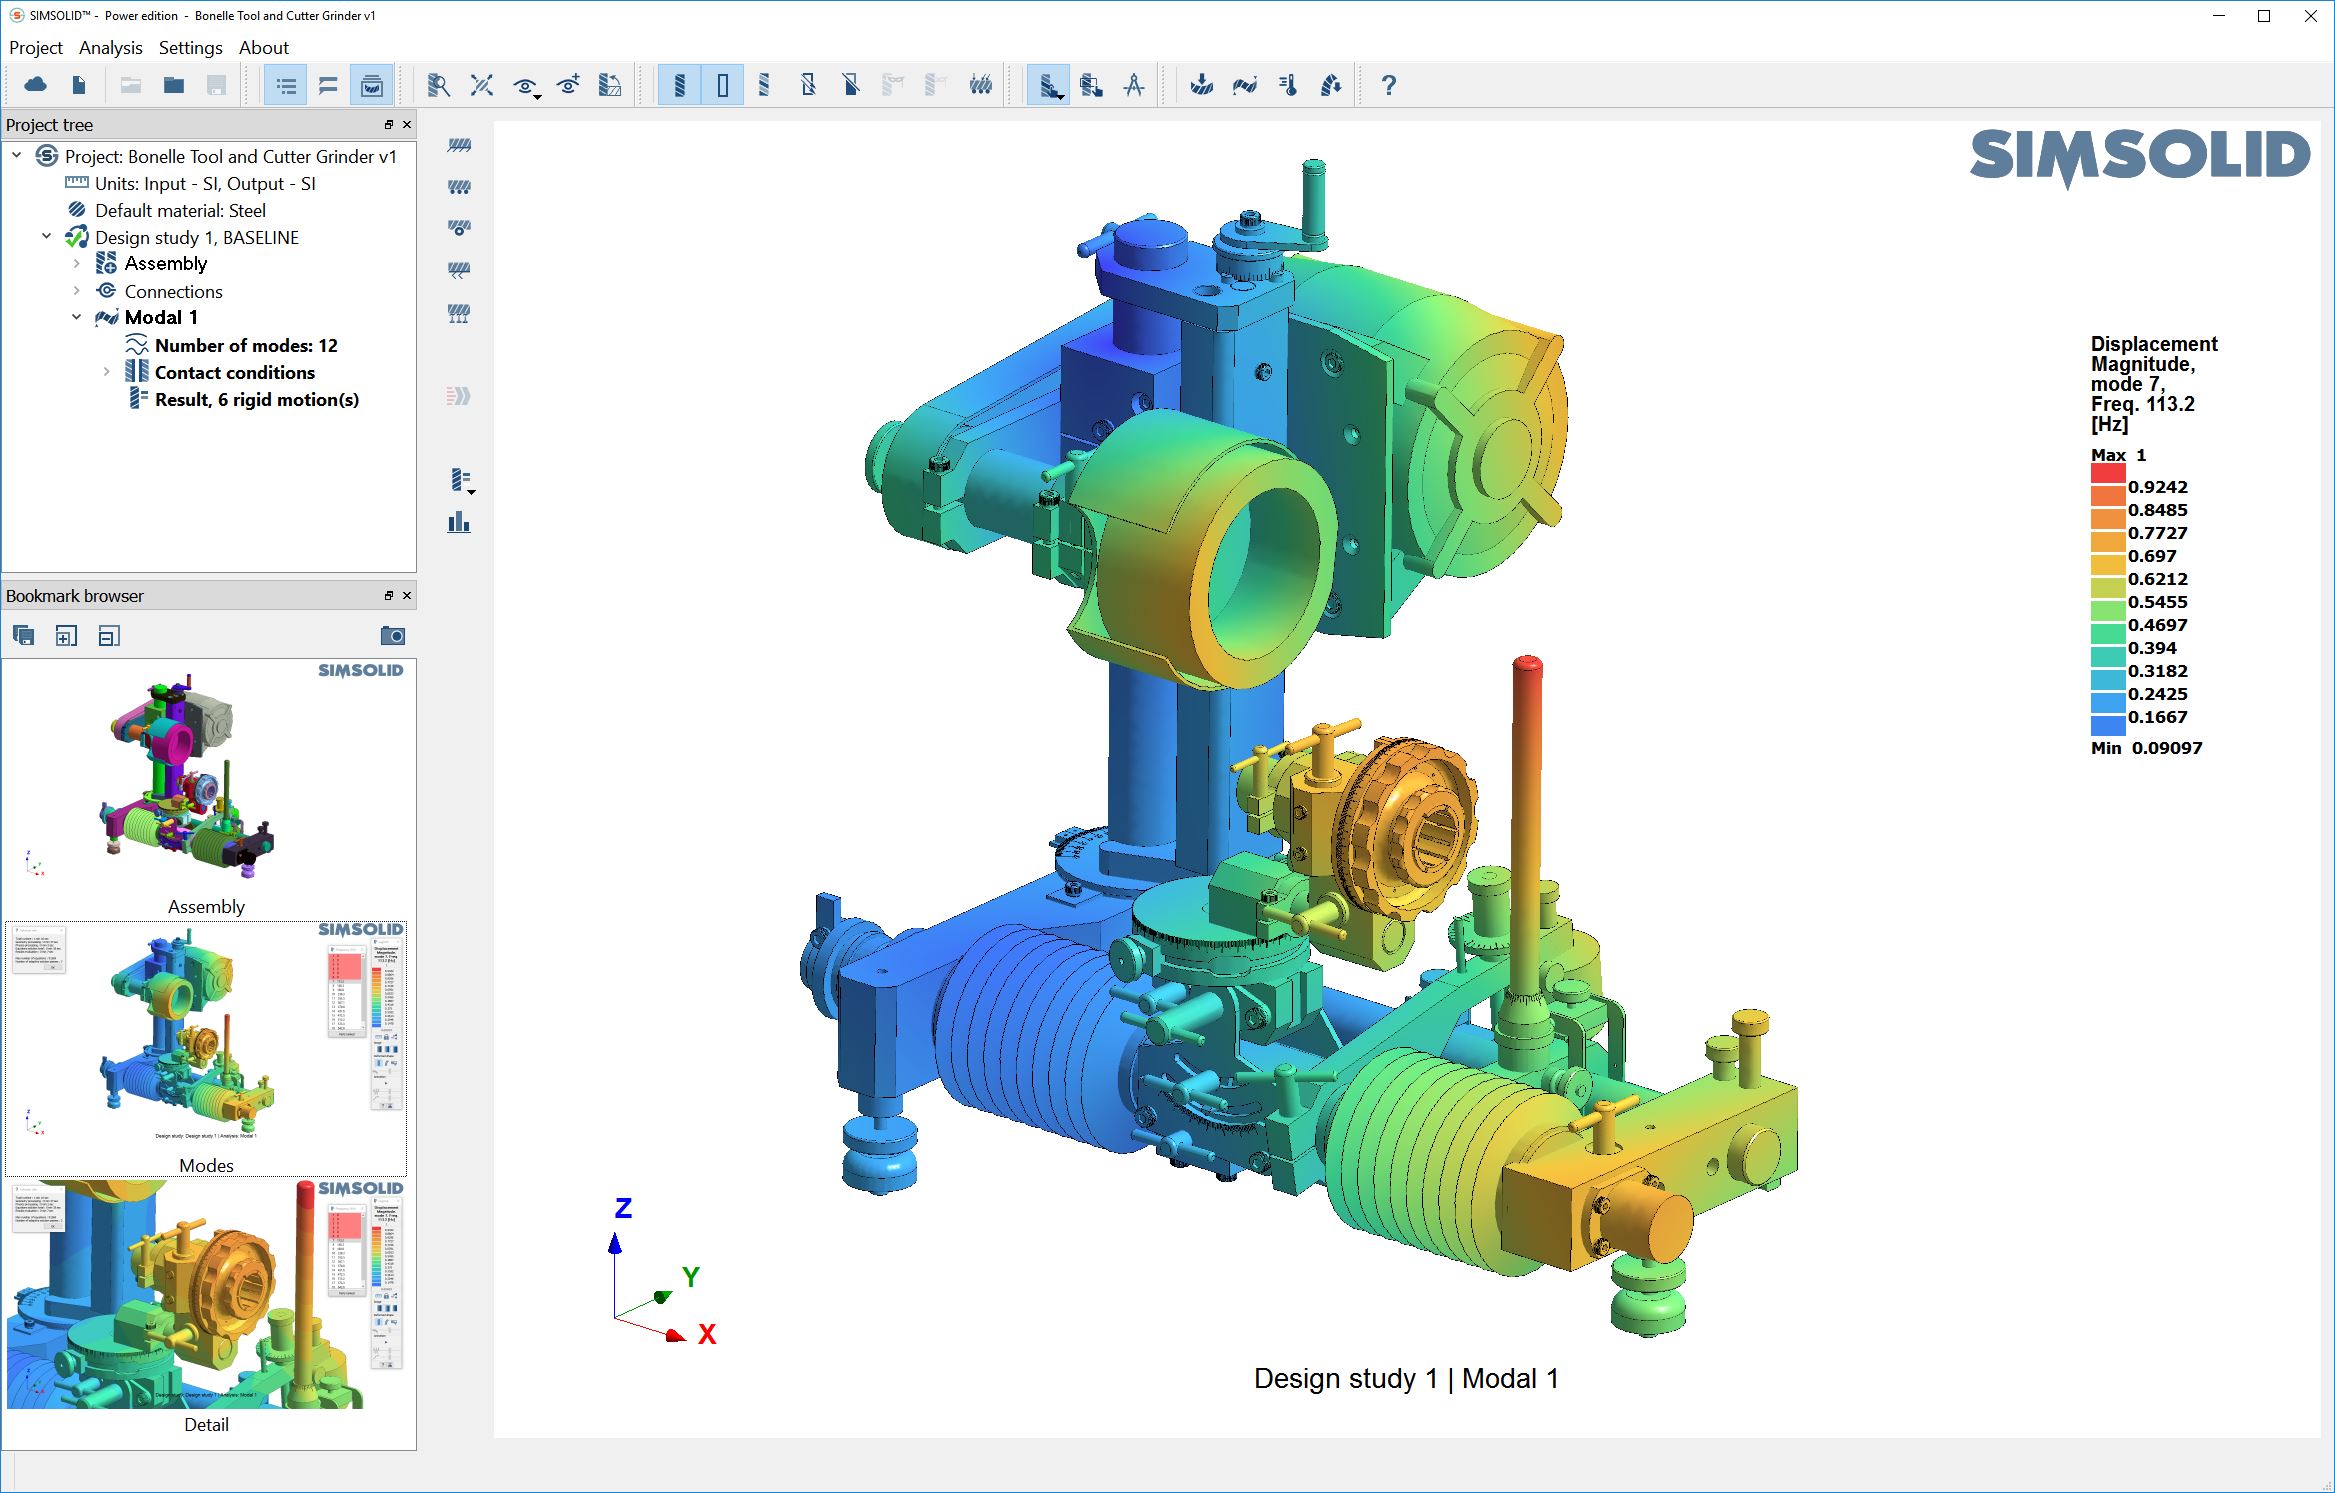Click the camera create bookmark icon
2335x1493 pixels.
coord(393,636)
